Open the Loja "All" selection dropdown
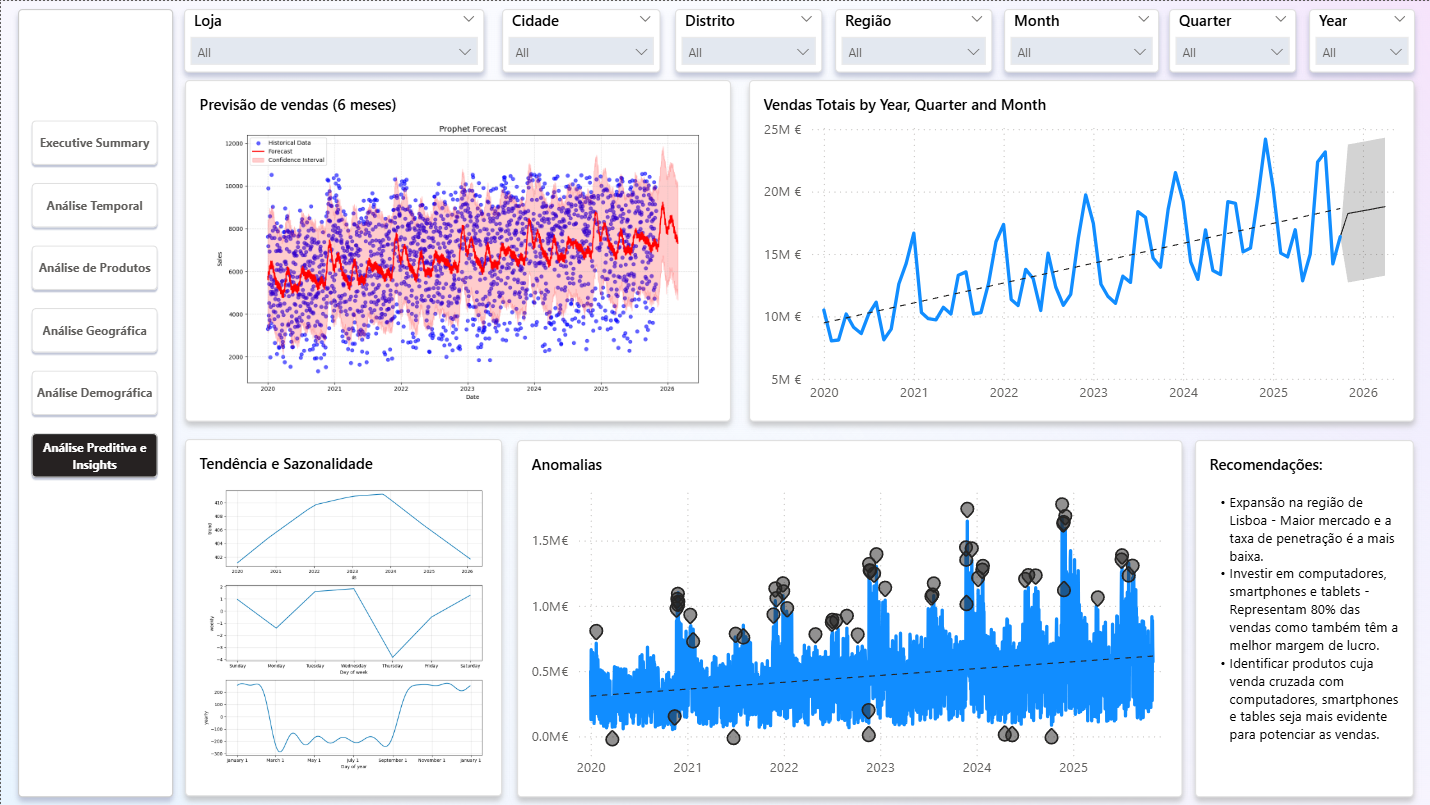Image resolution: width=1430 pixels, height=805 pixels. (x=334, y=52)
